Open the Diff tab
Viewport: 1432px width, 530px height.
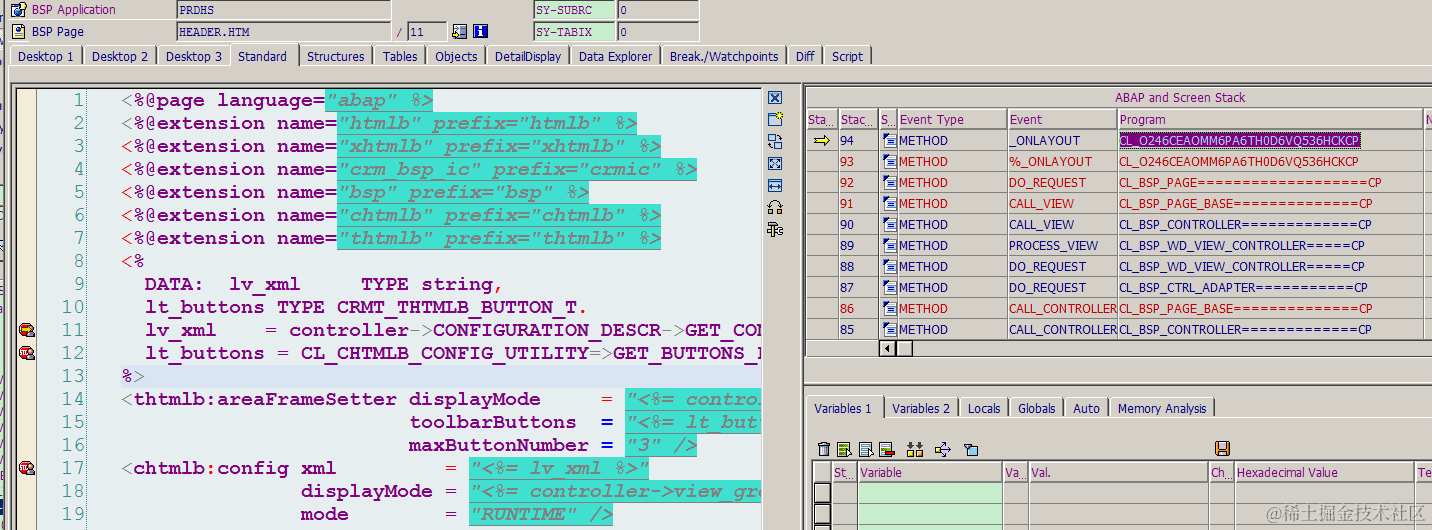[x=805, y=57]
